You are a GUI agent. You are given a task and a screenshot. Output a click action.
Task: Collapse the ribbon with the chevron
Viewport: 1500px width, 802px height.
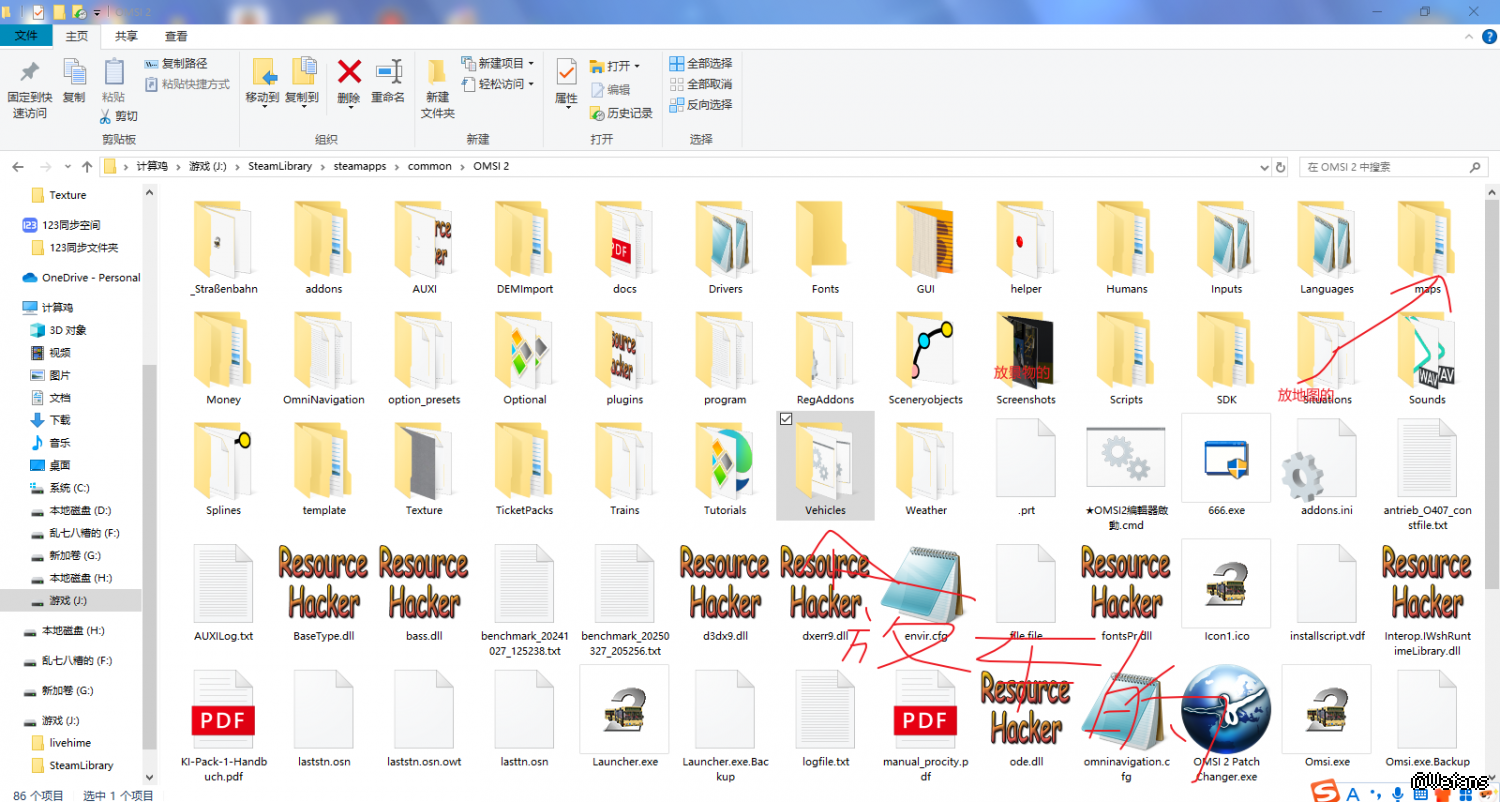coord(1467,36)
